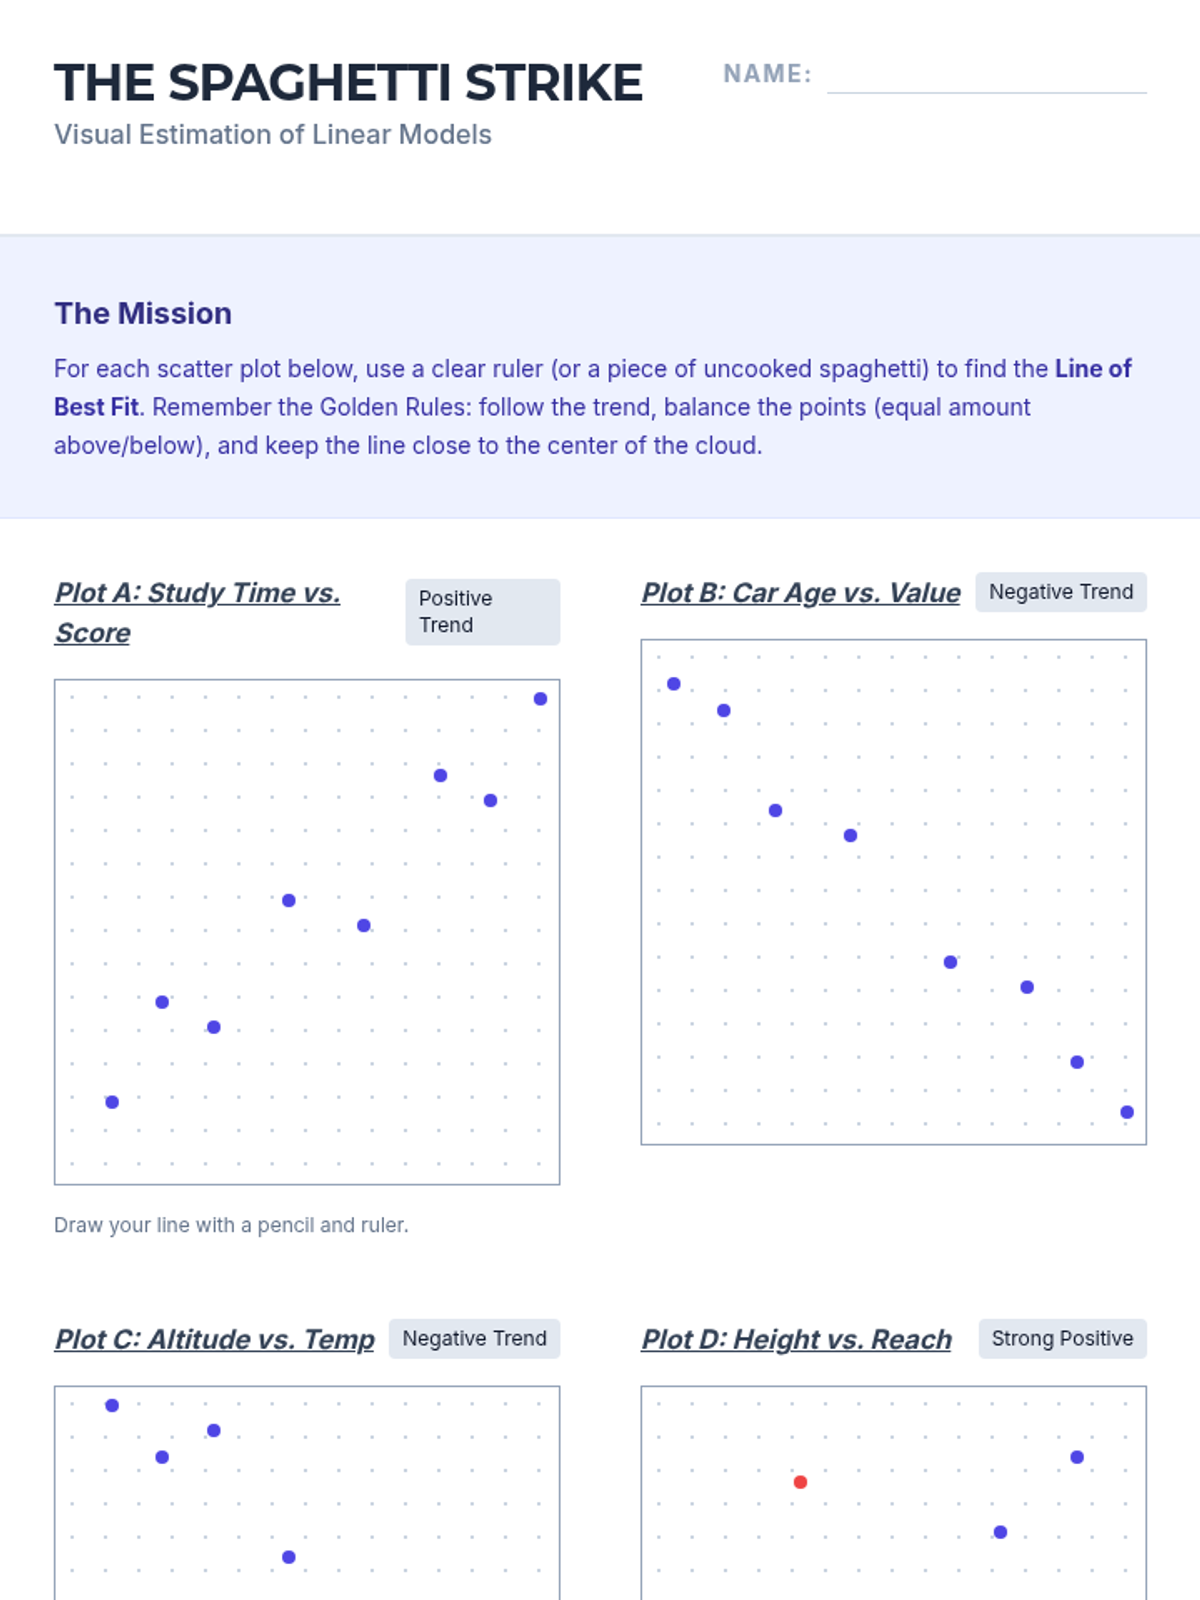Click The Mission heading
Screen dimensions: 1200x1600
click(143, 313)
